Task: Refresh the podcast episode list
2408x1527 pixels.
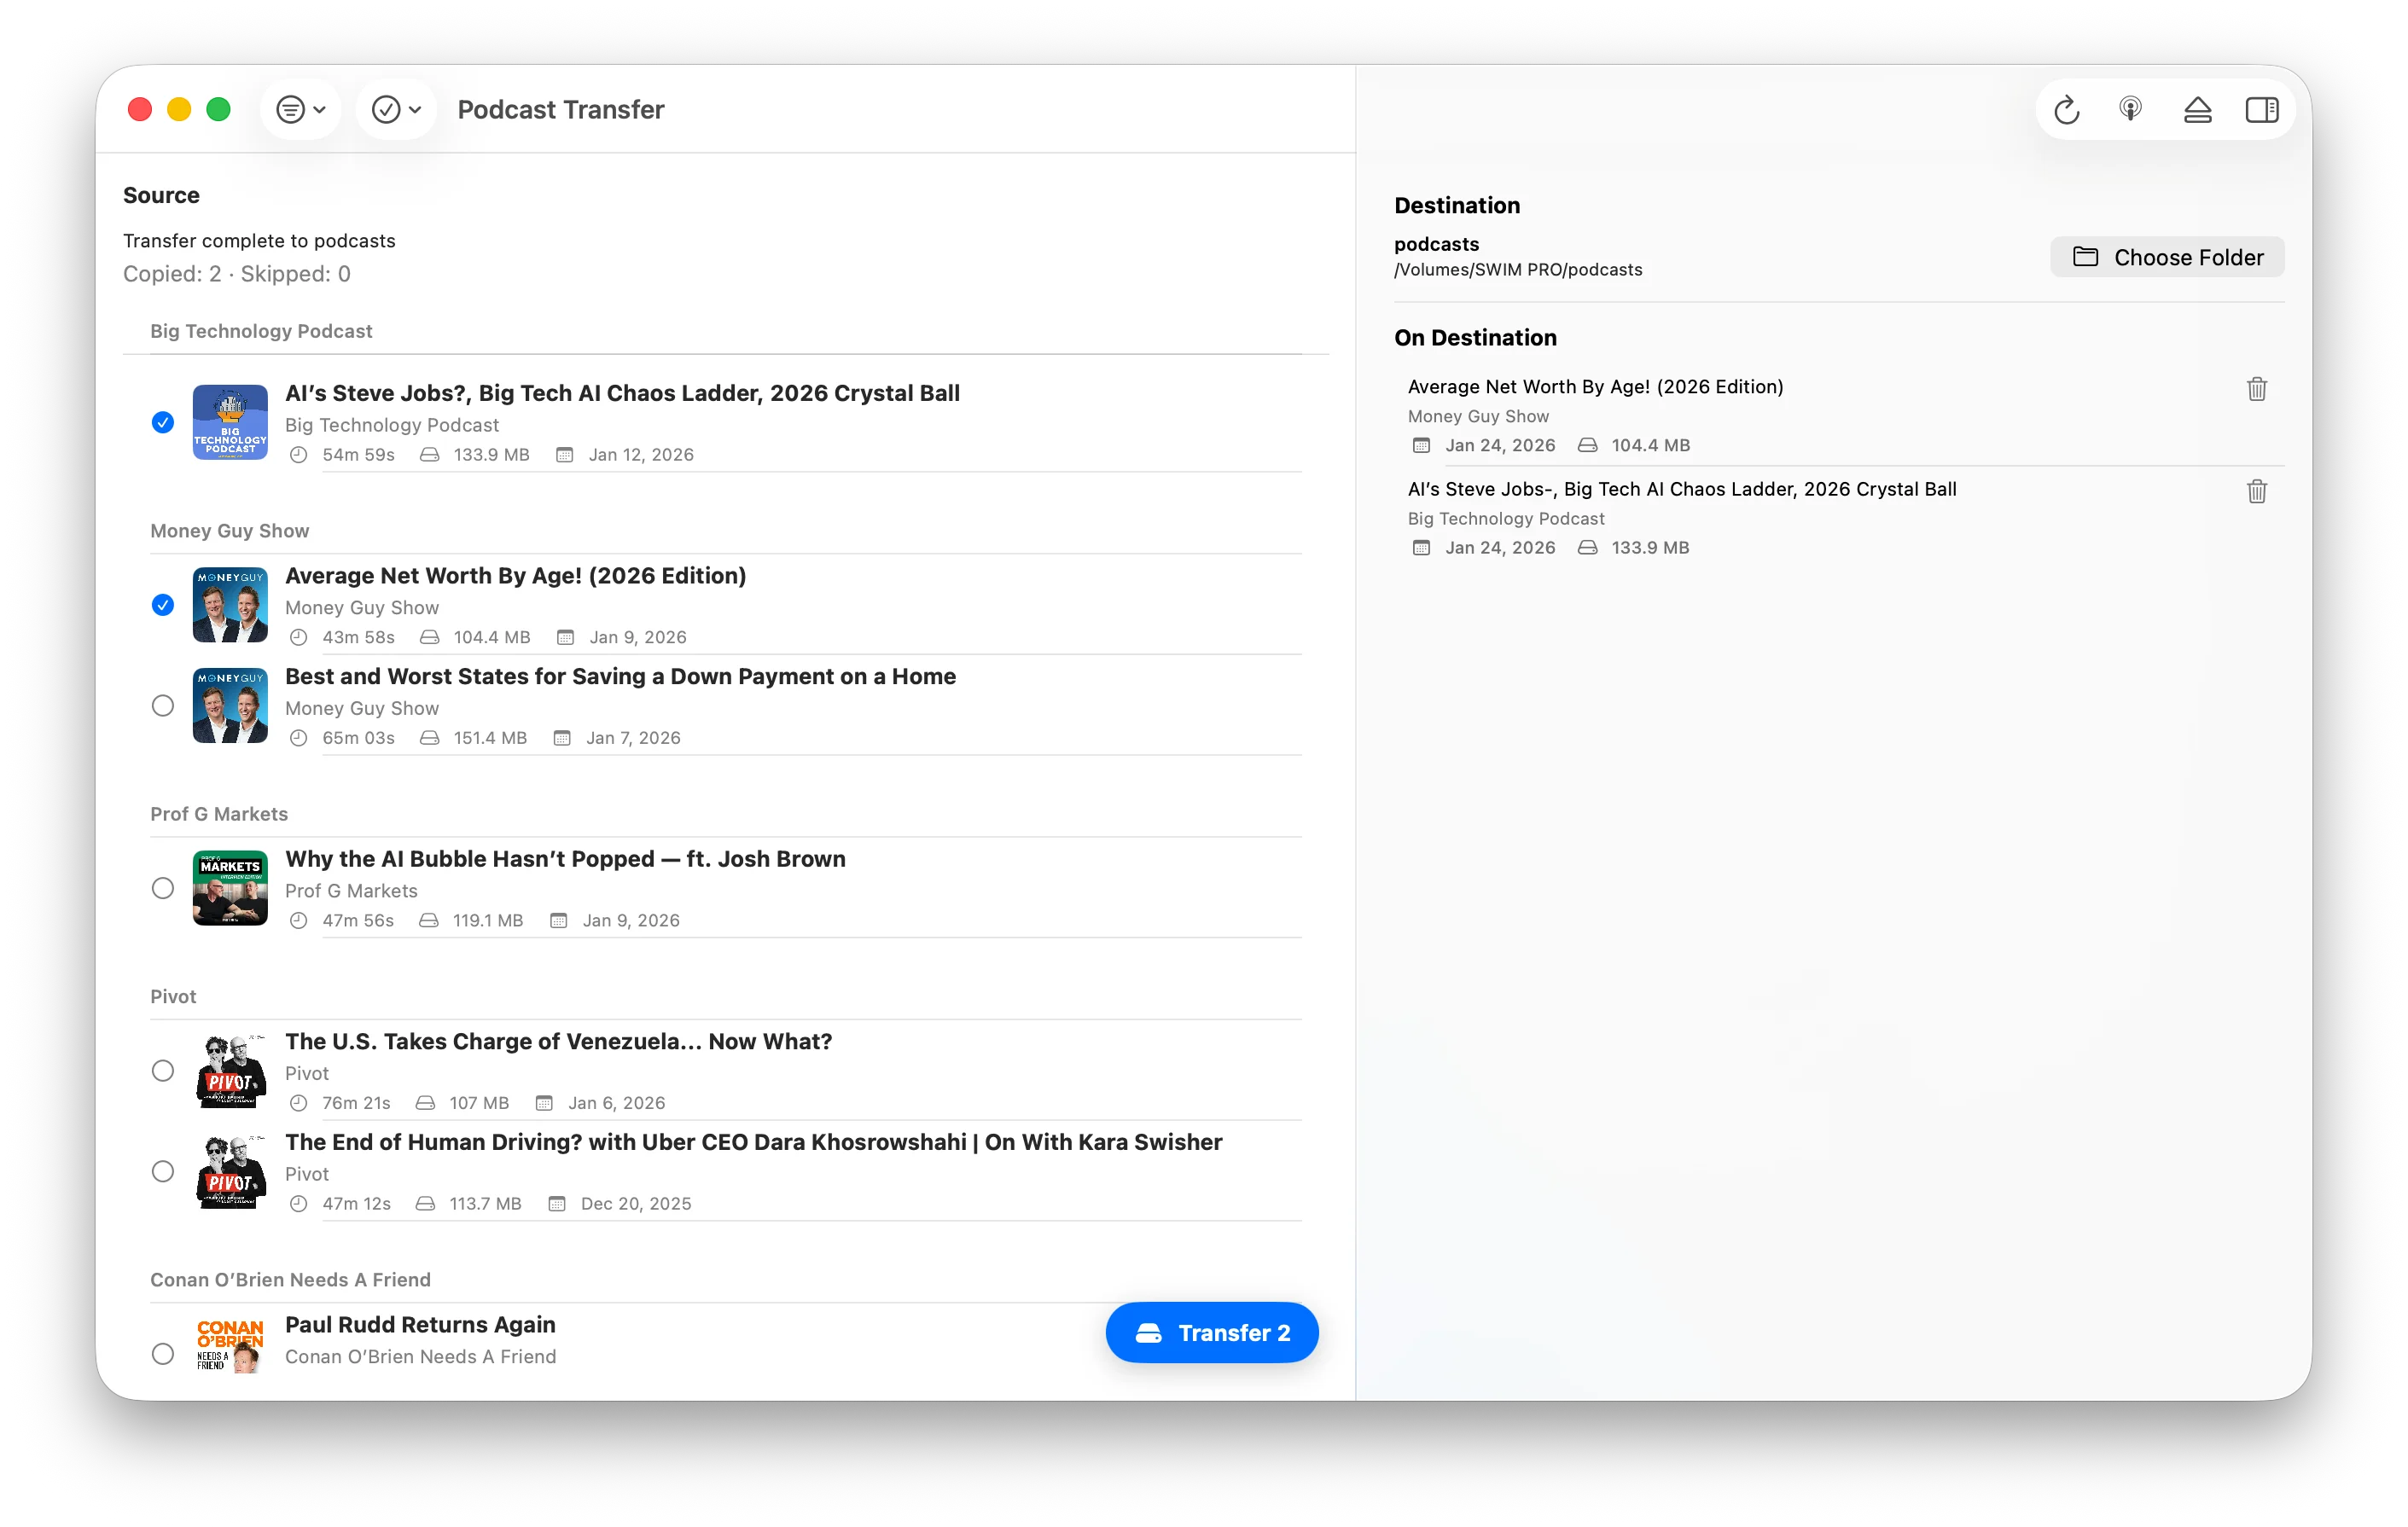Action: (x=2066, y=110)
